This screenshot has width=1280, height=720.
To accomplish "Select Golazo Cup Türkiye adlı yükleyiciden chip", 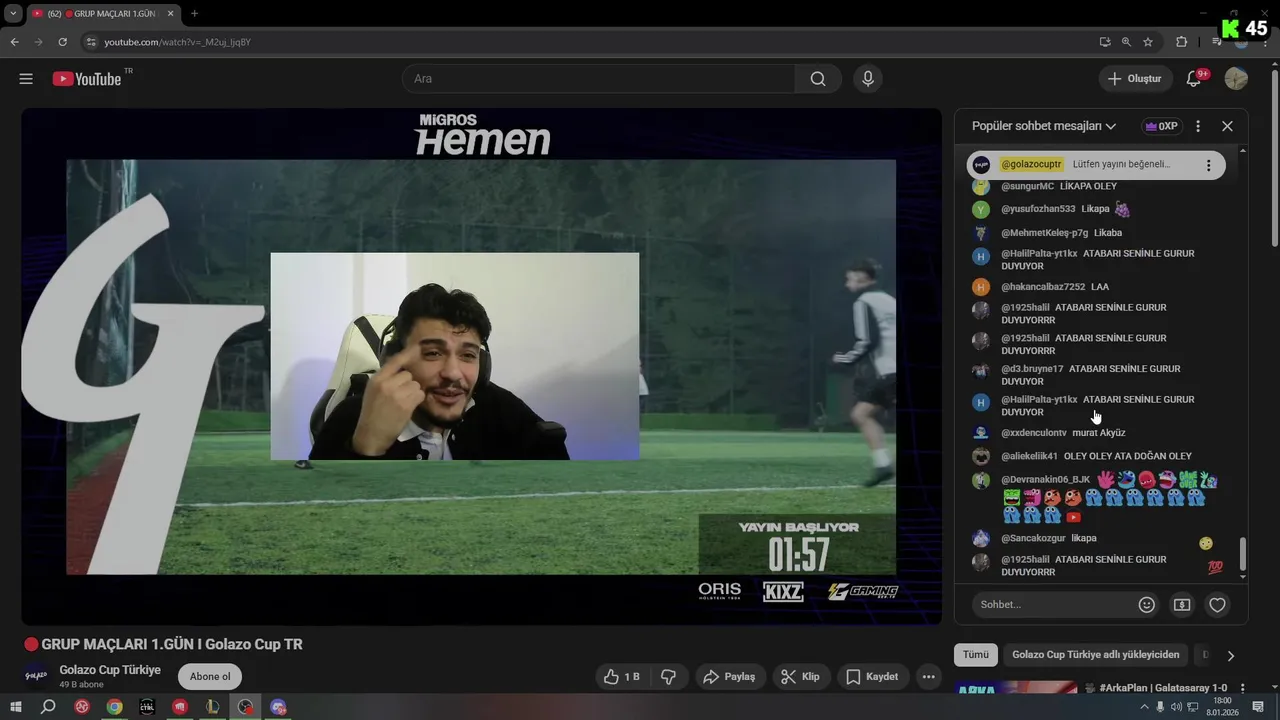I will pyautogui.click(x=1096, y=655).
